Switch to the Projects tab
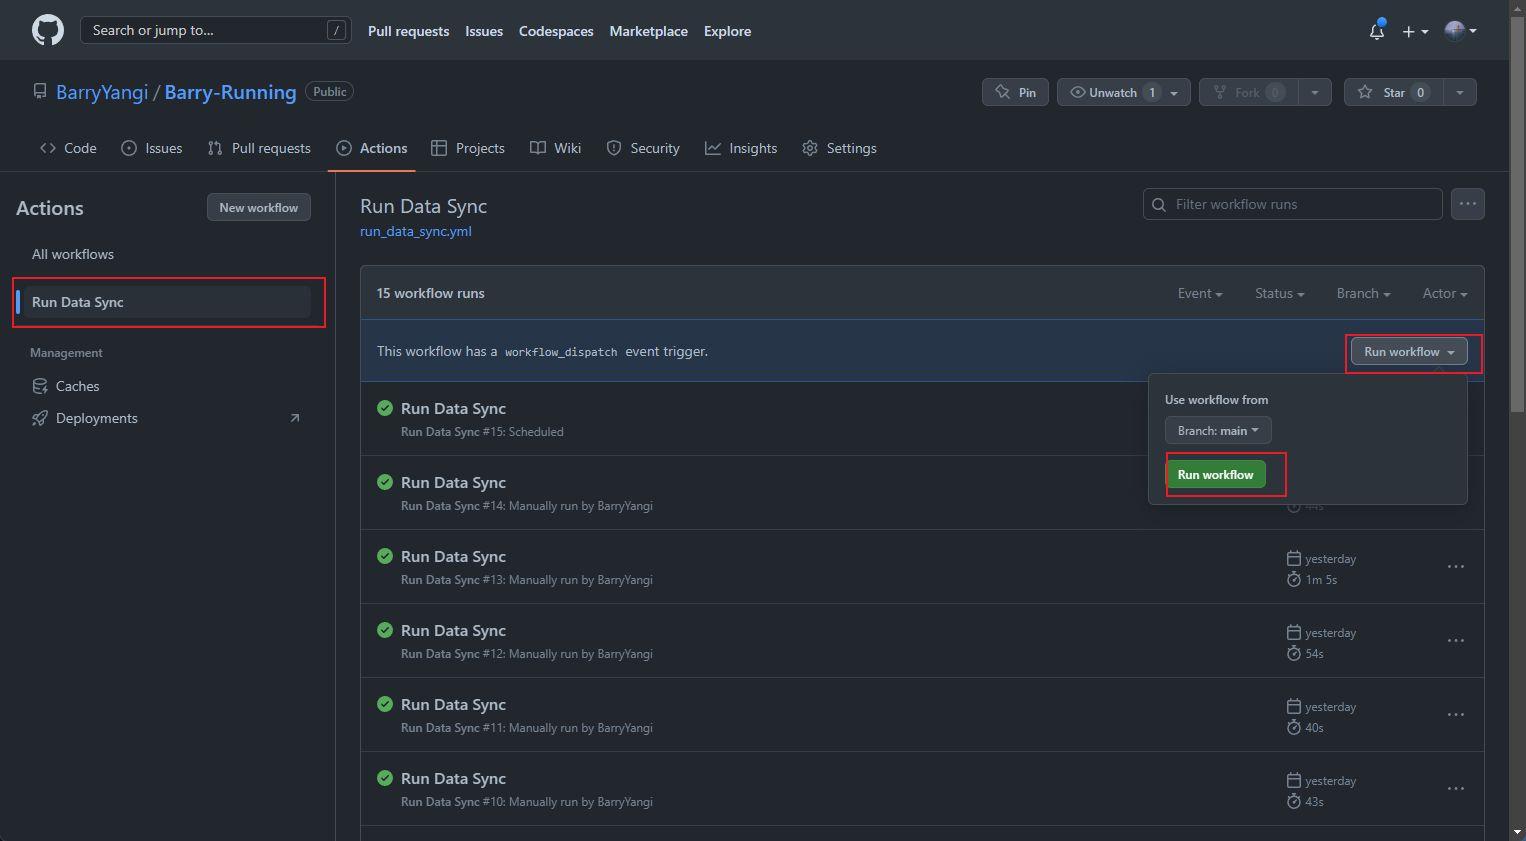 [x=468, y=148]
